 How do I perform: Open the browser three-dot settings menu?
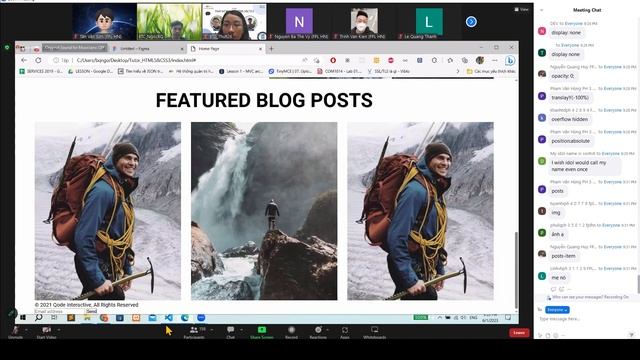coord(495,60)
